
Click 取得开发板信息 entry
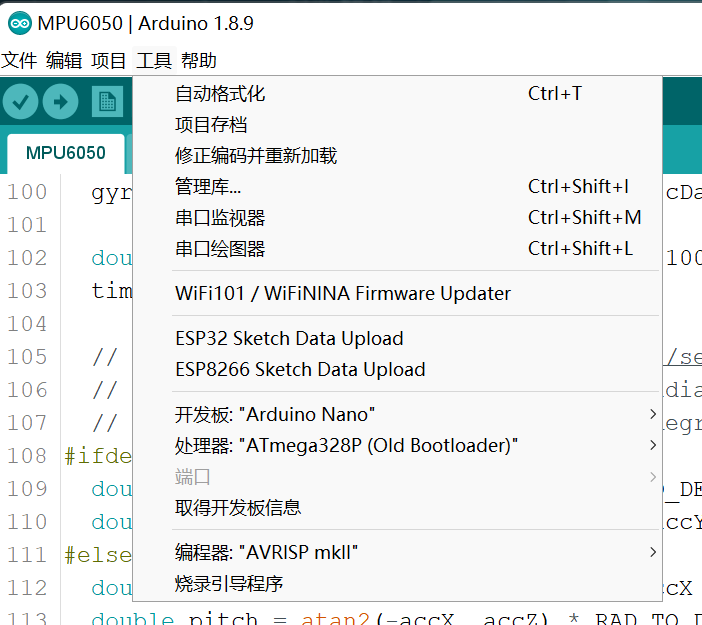point(397,508)
